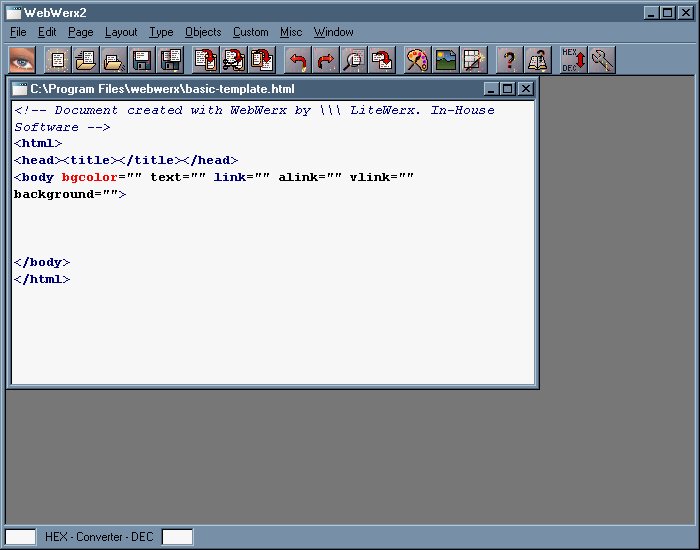Click the folder with document template icon
The image size is (700, 550).
pos(86,59)
